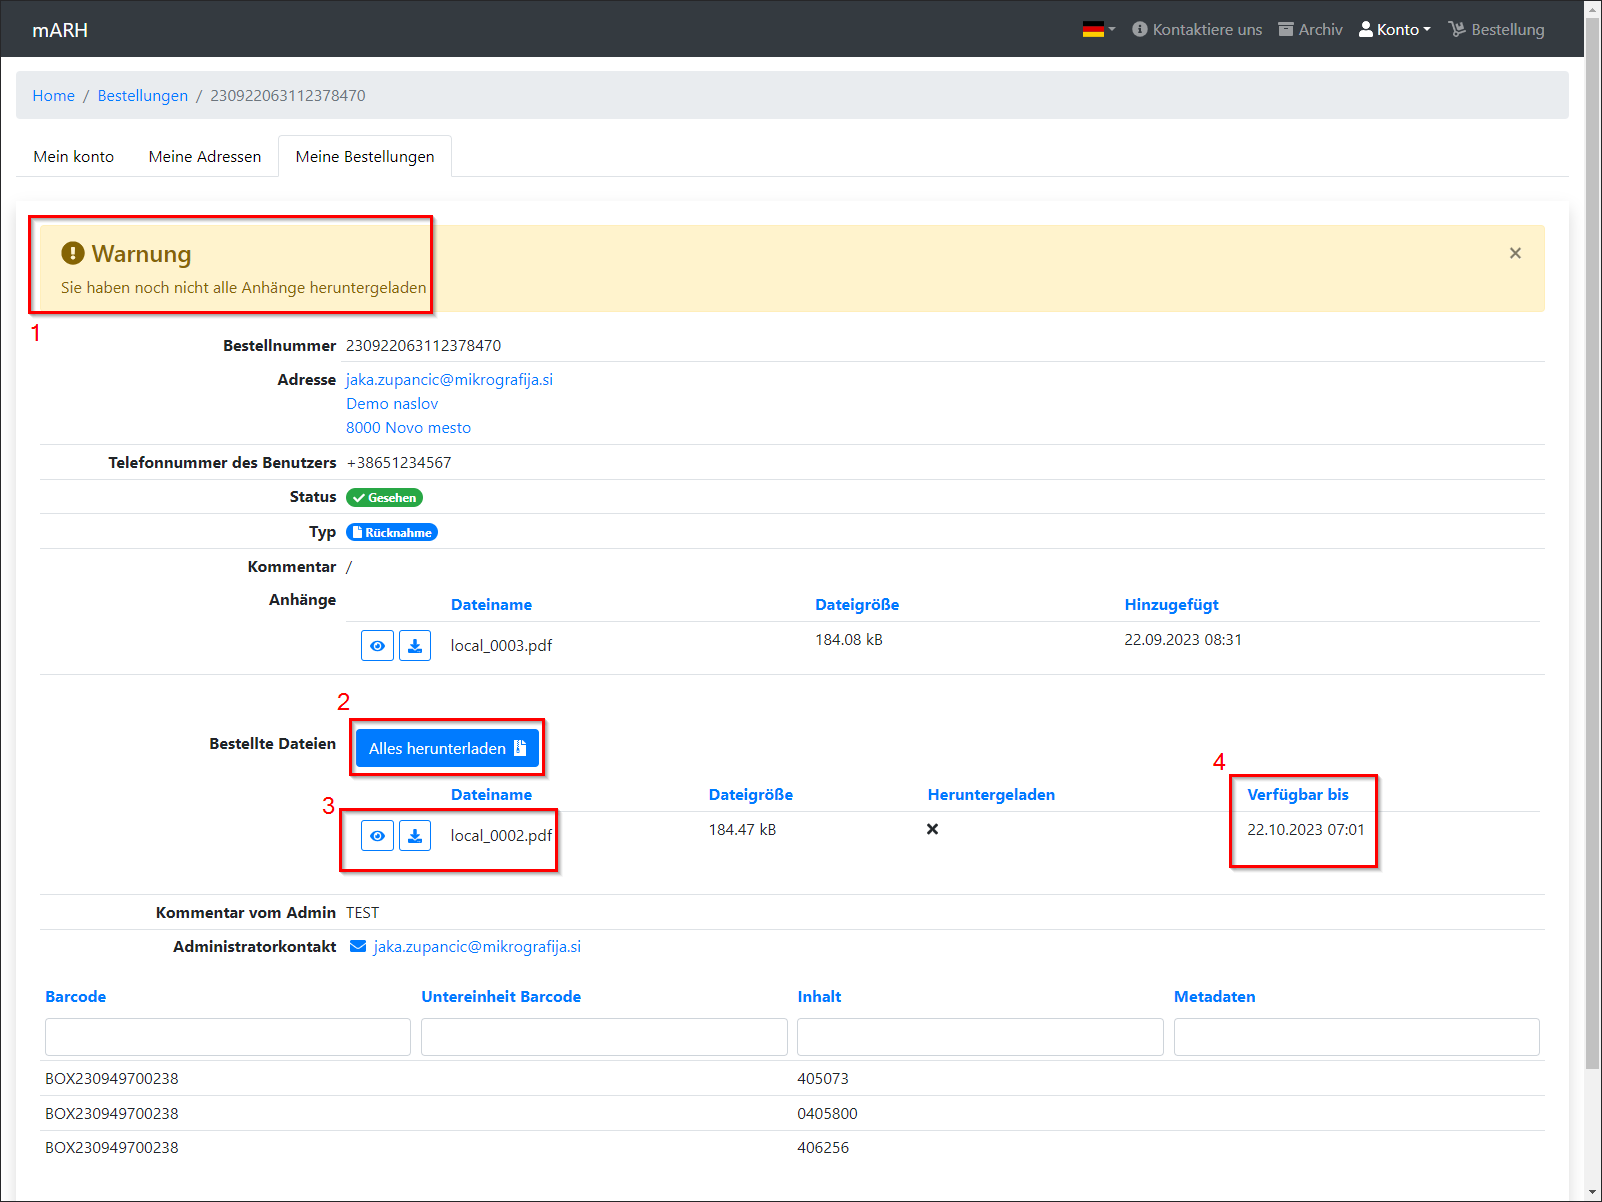Go to Bestellungen in the breadcrumb
1602x1202 pixels.
coord(143,96)
